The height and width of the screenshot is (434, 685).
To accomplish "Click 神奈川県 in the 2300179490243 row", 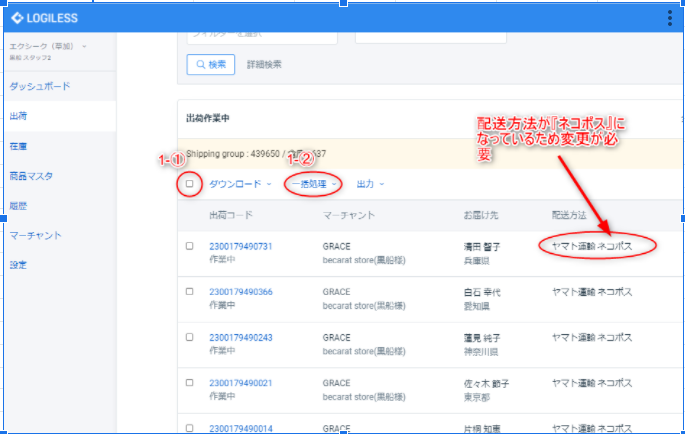I will pyautogui.click(x=481, y=352).
